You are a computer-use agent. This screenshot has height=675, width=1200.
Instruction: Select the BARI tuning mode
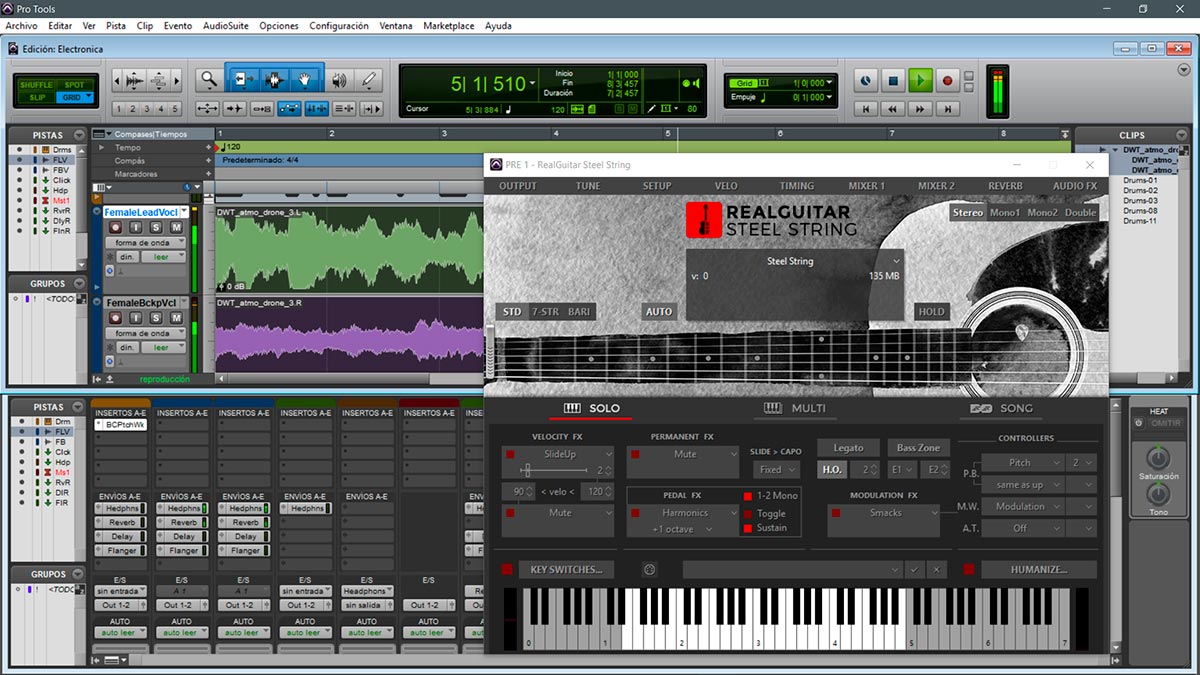point(579,312)
